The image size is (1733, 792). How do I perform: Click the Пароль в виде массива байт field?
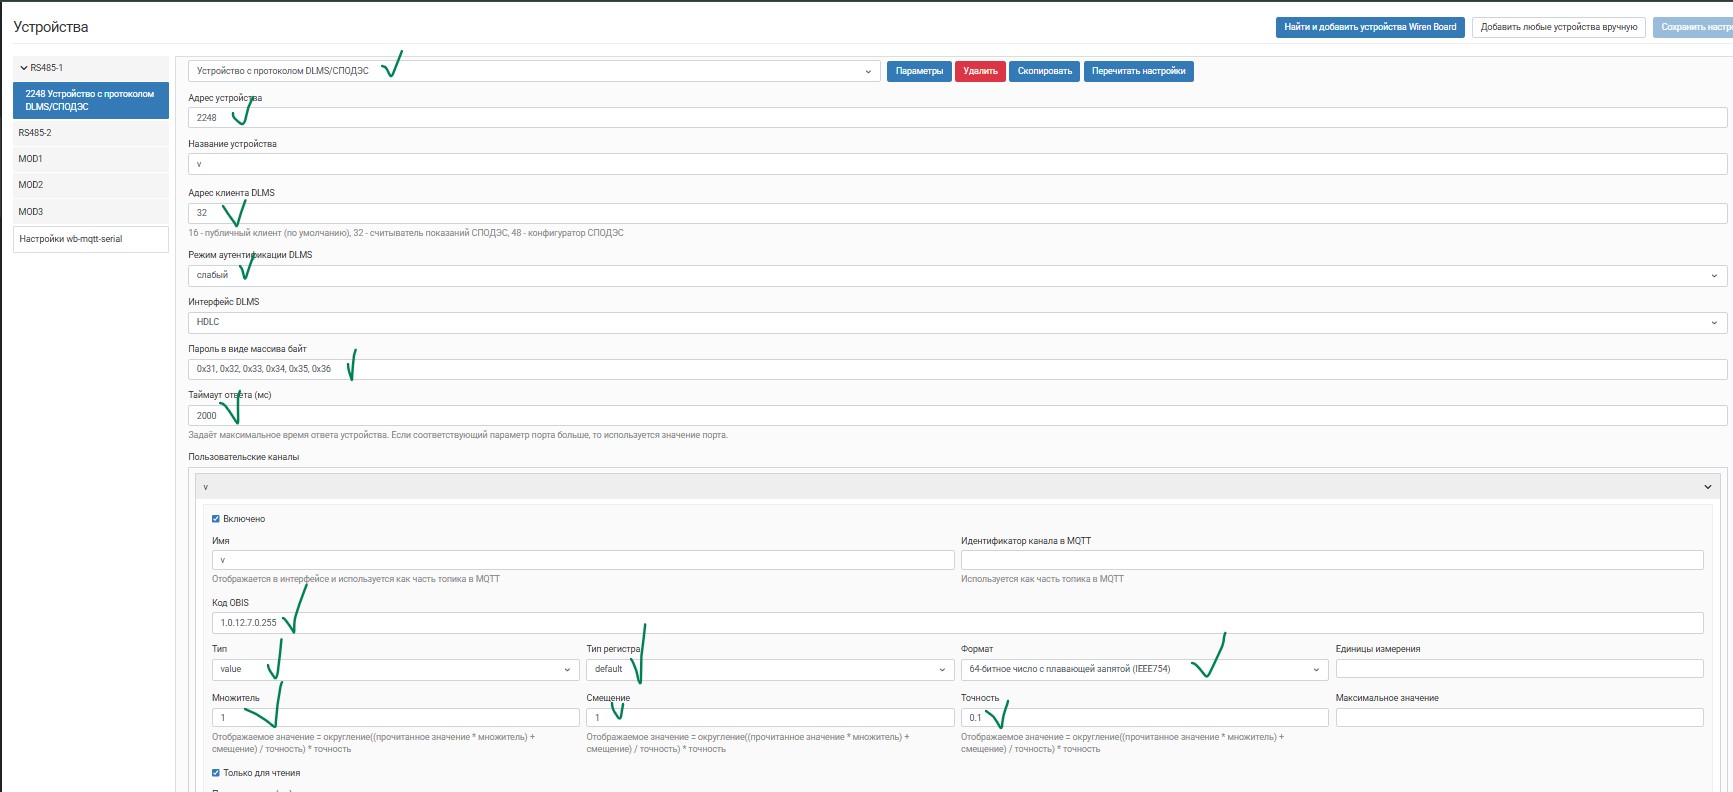[957, 369]
